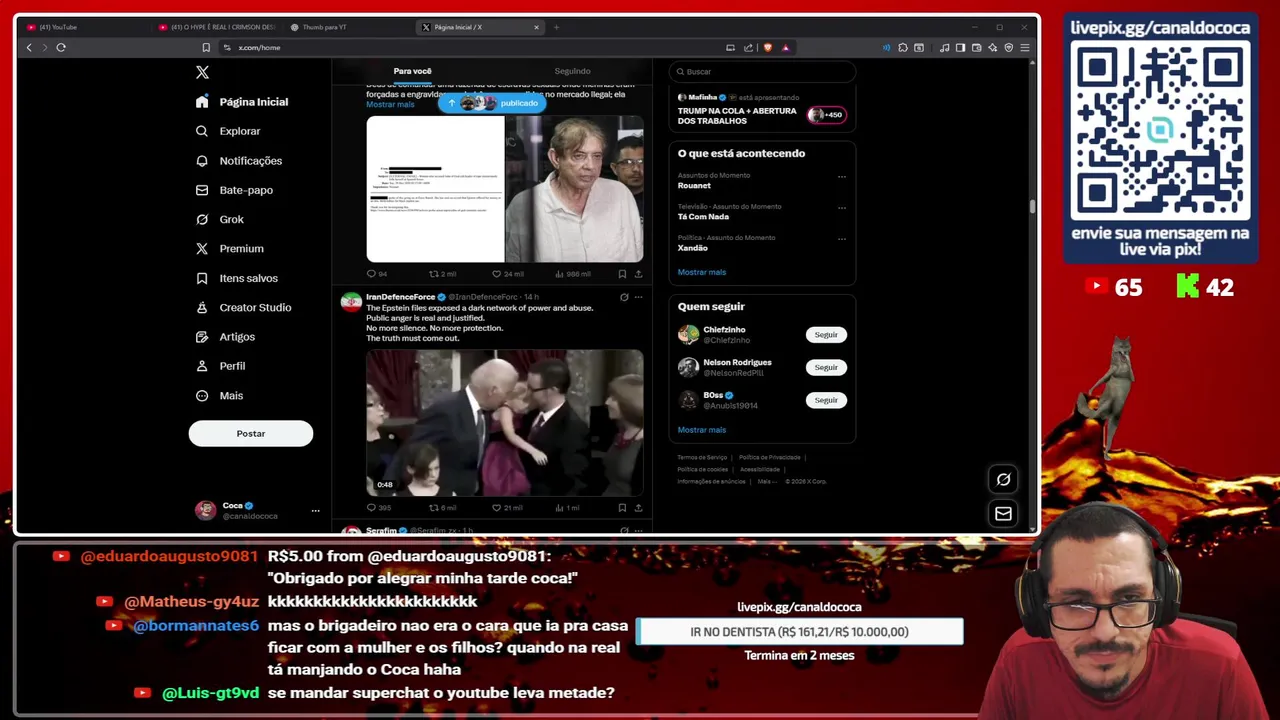Like the post with 24 mil likes
This screenshot has width=1280, height=720.
click(x=508, y=274)
